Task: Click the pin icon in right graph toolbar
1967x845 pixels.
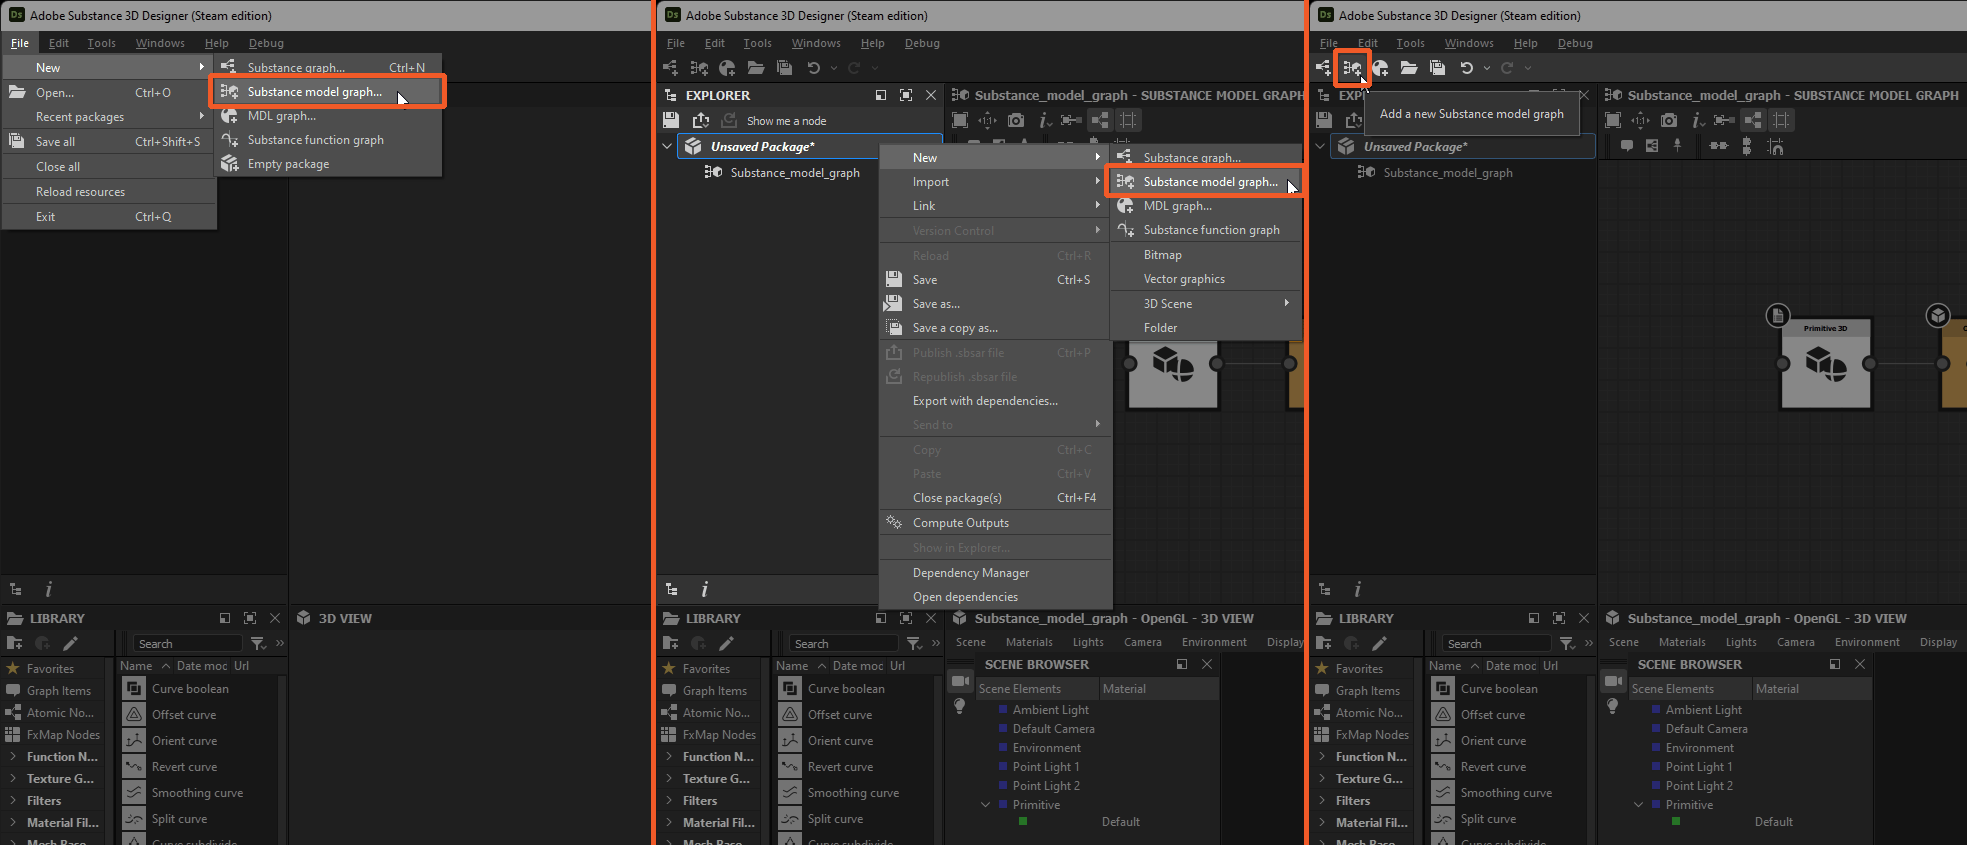Action: [x=1677, y=146]
